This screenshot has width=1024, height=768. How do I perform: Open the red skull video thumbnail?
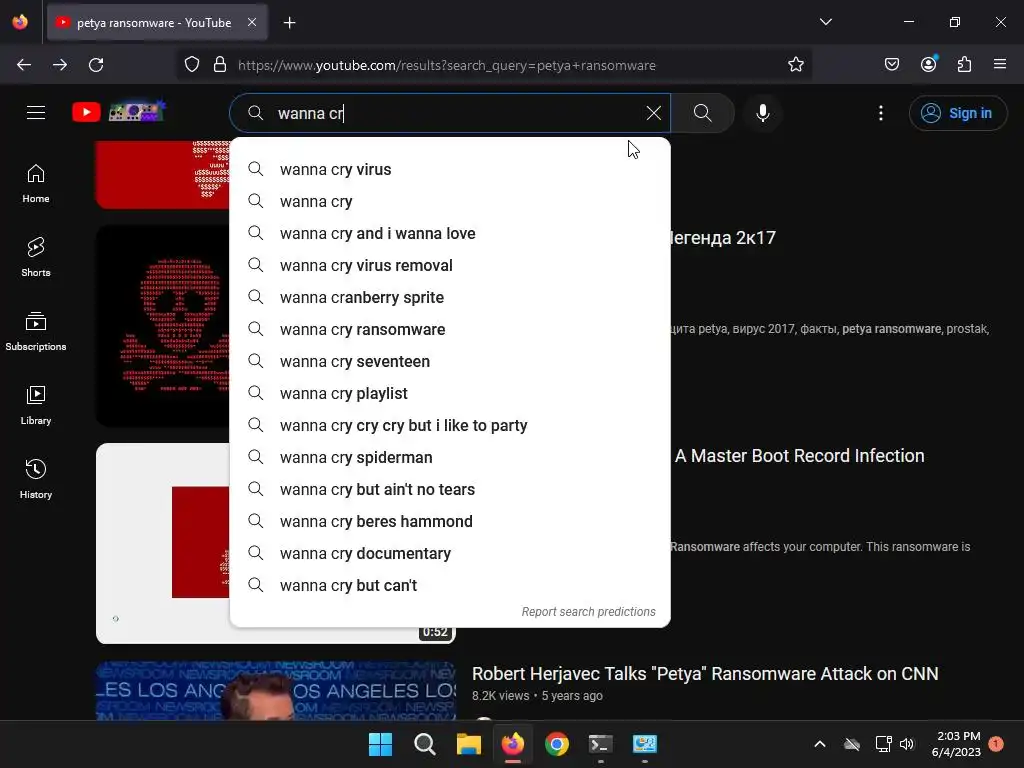tap(163, 326)
